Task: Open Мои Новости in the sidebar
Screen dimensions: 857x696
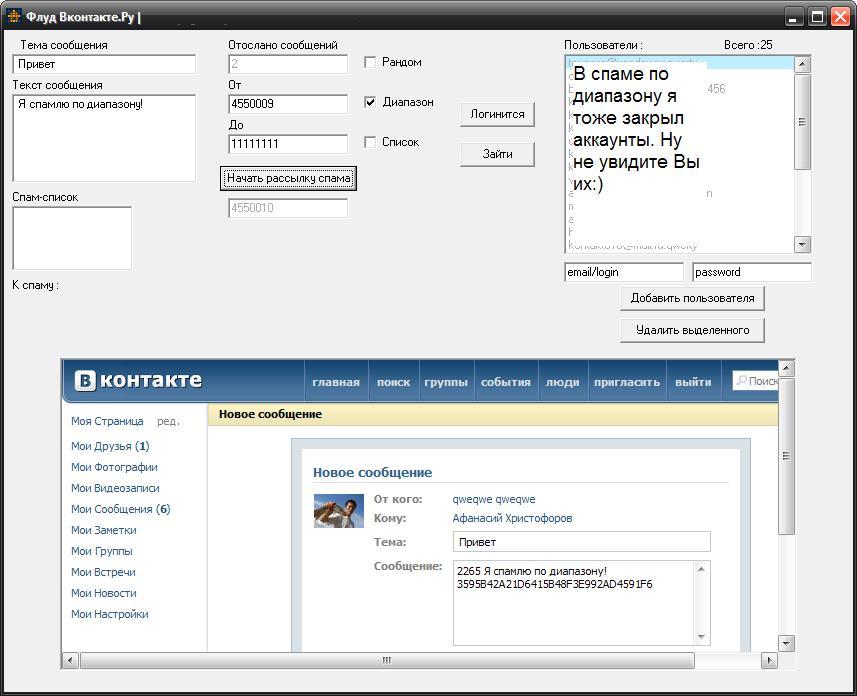Action: tap(104, 593)
